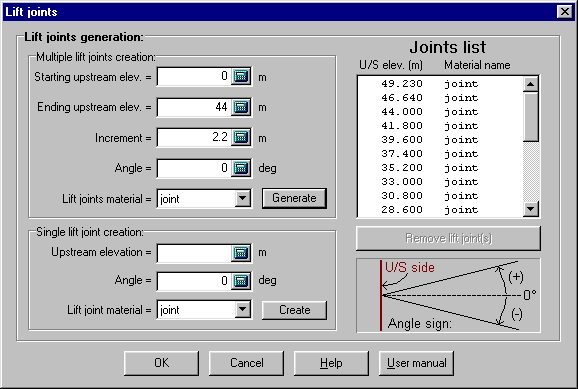Select the 41.800 joint row

click(x=440, y=126)
